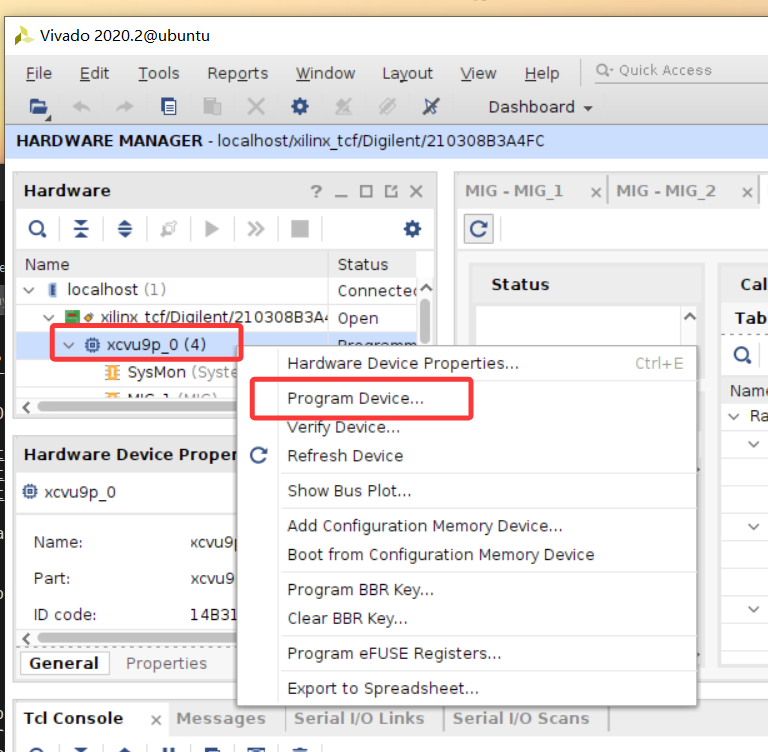Switch to Properties tab in device properties
The width and height of the screenshot is (768, 752).
167,663
